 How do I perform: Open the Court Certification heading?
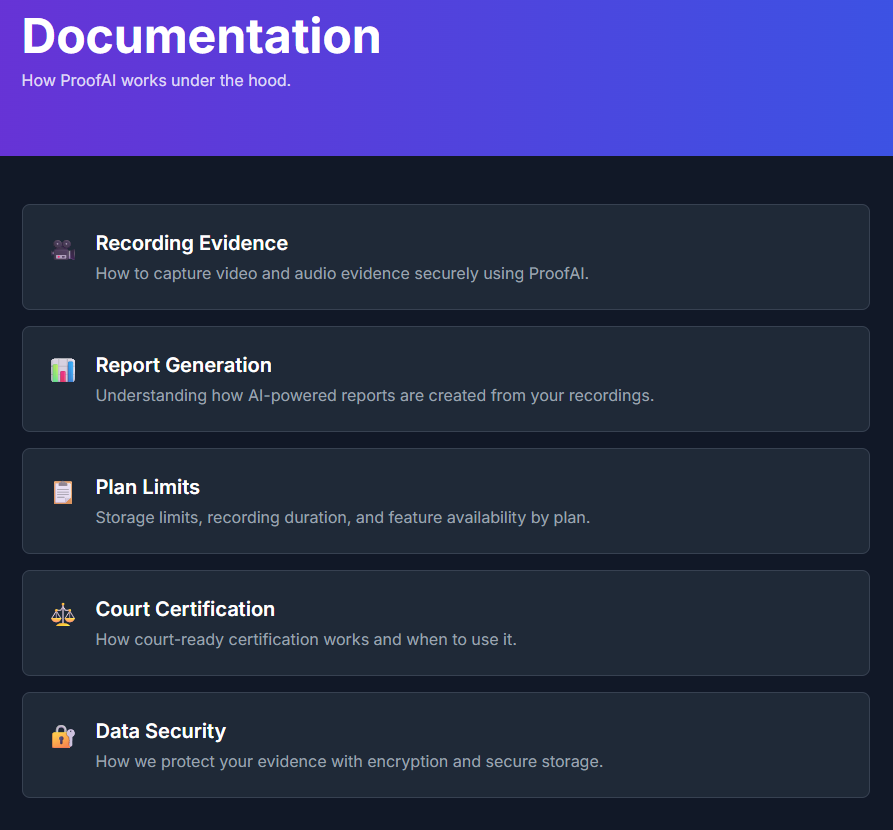tap(185, 609)
